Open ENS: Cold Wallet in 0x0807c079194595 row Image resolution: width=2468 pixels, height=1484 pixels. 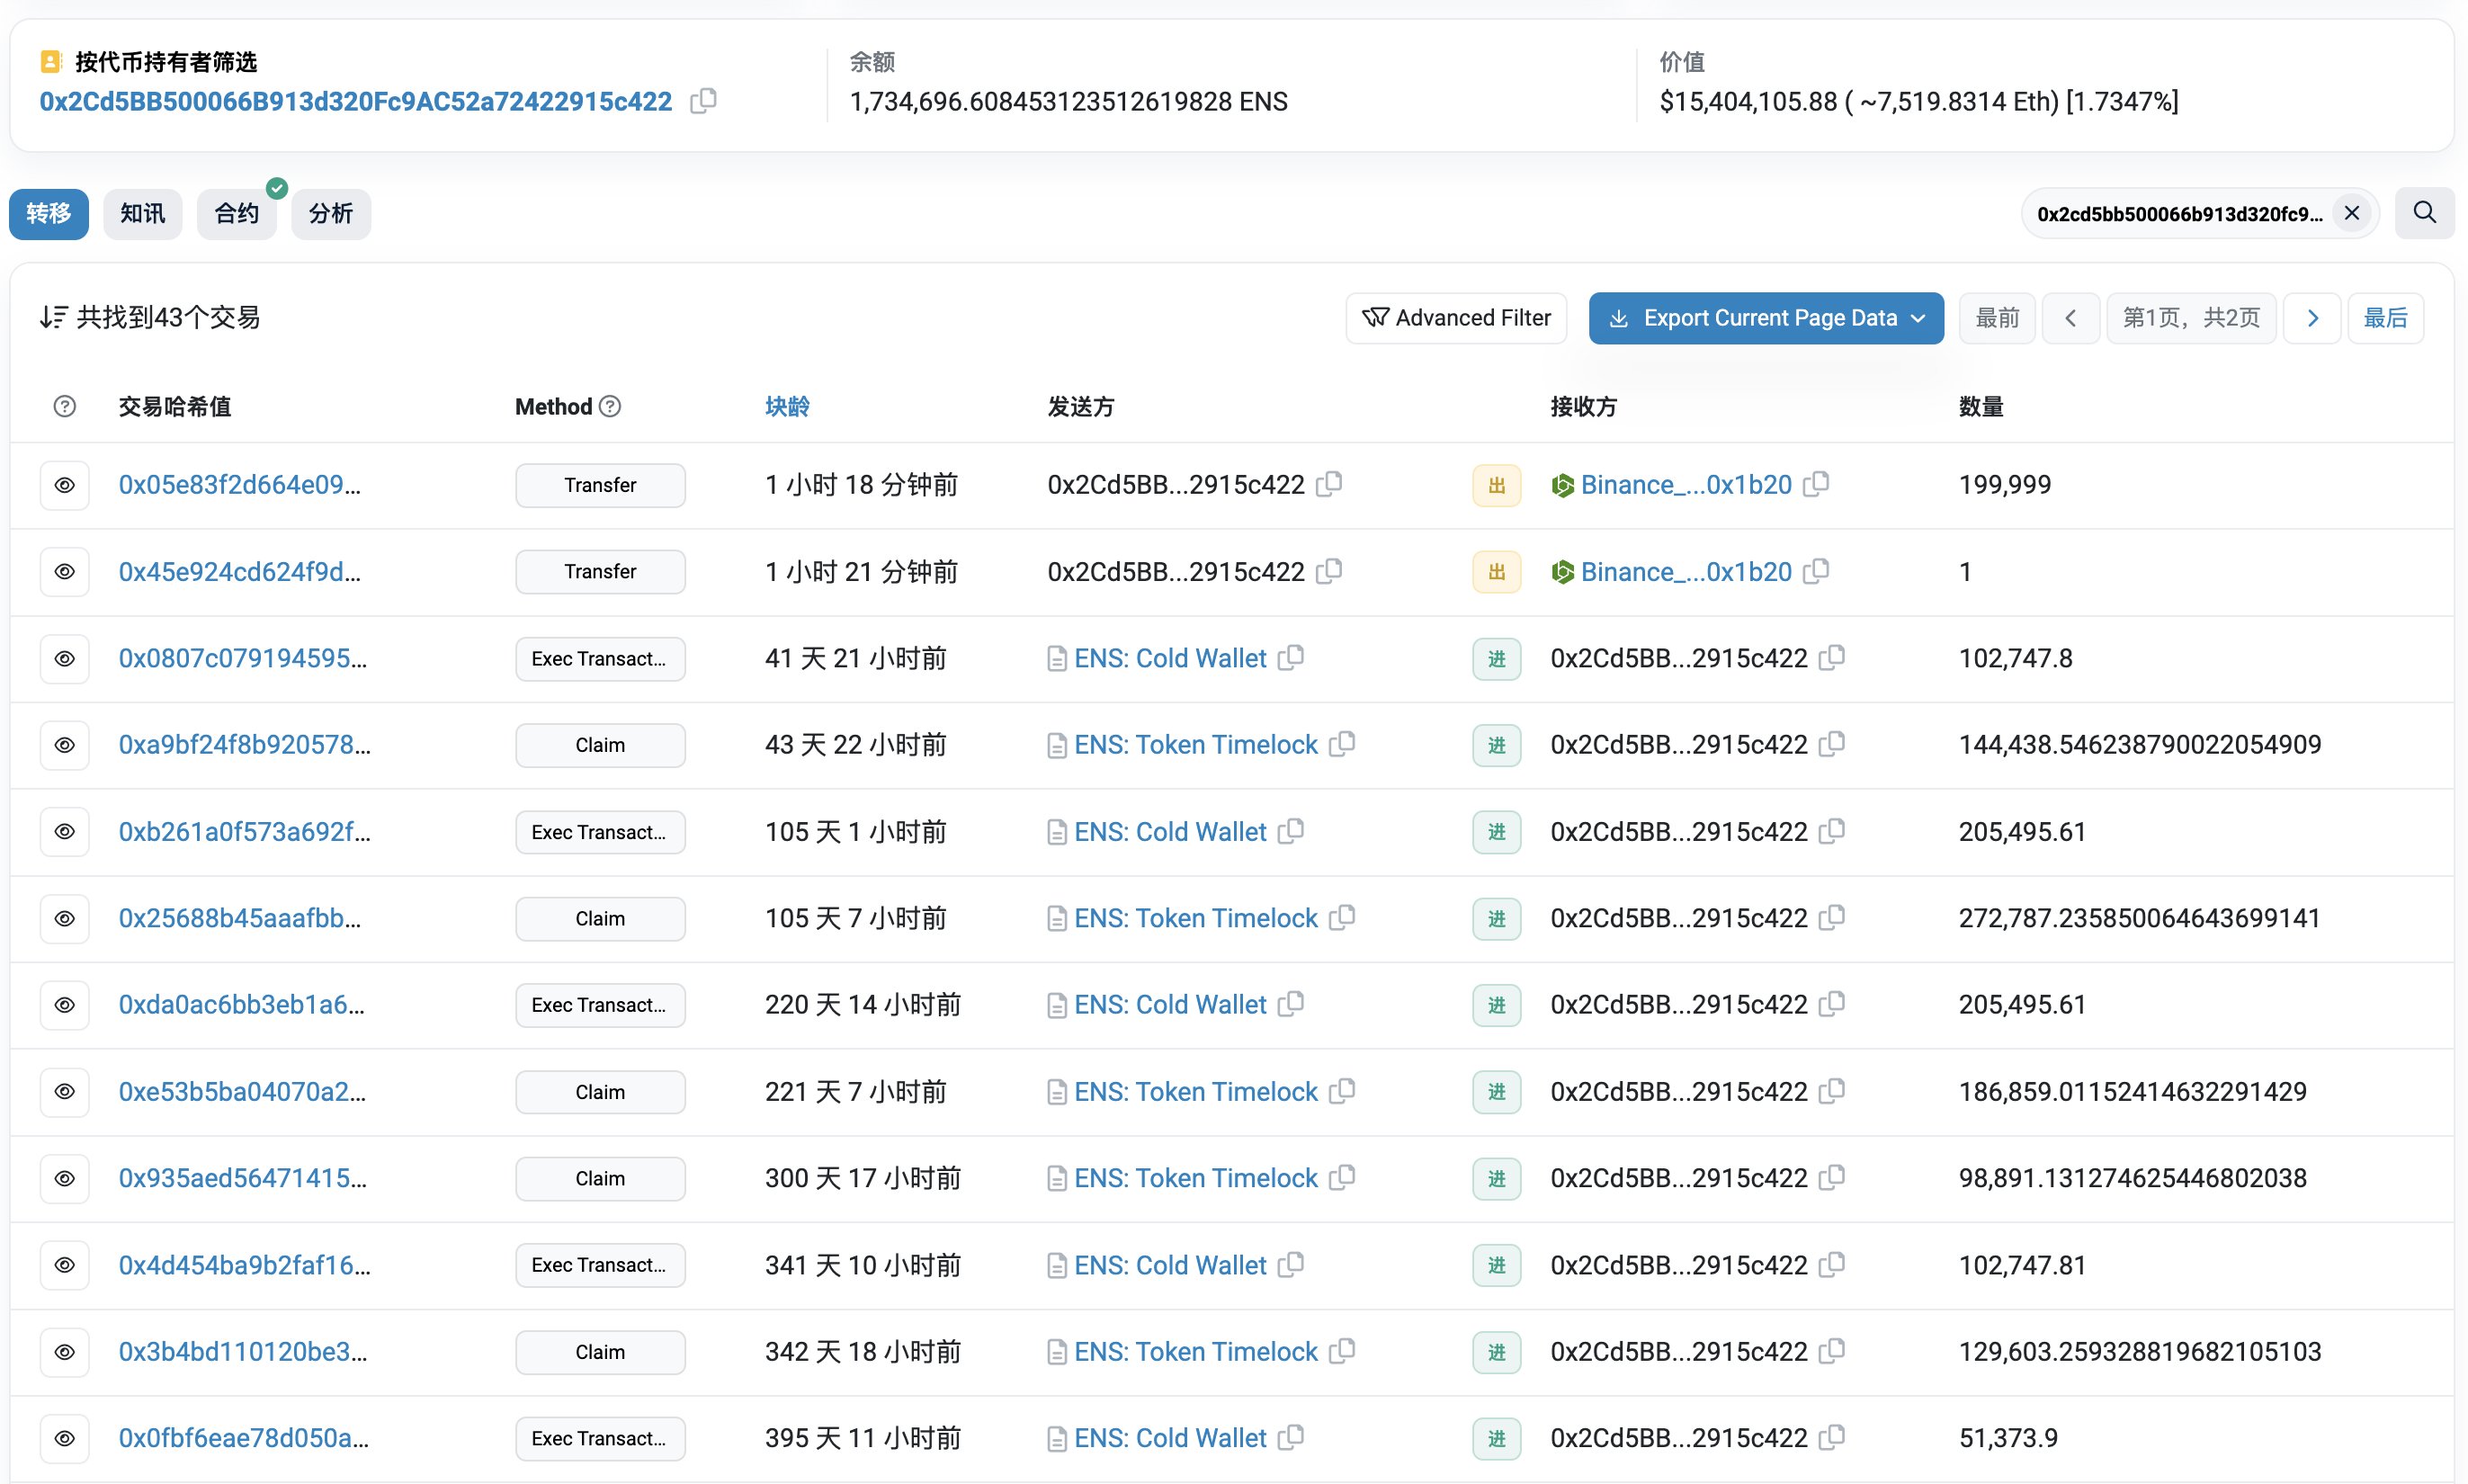click(x=1170, y=658)
